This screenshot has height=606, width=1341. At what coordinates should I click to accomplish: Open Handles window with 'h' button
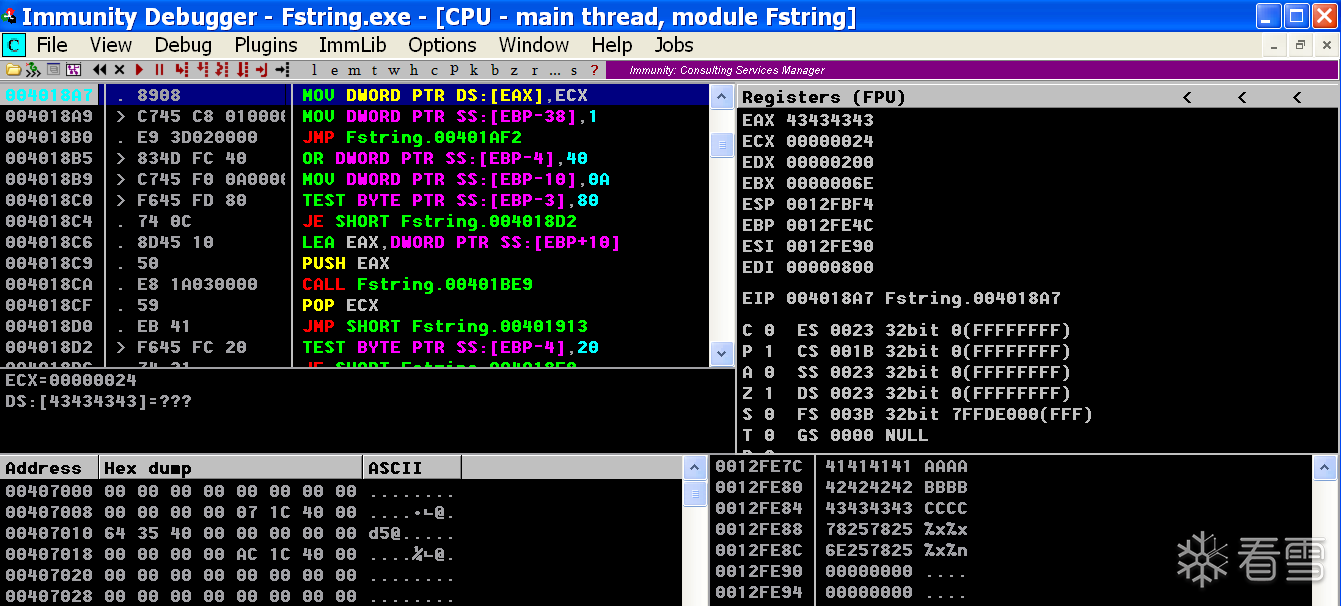pos(413,70)
